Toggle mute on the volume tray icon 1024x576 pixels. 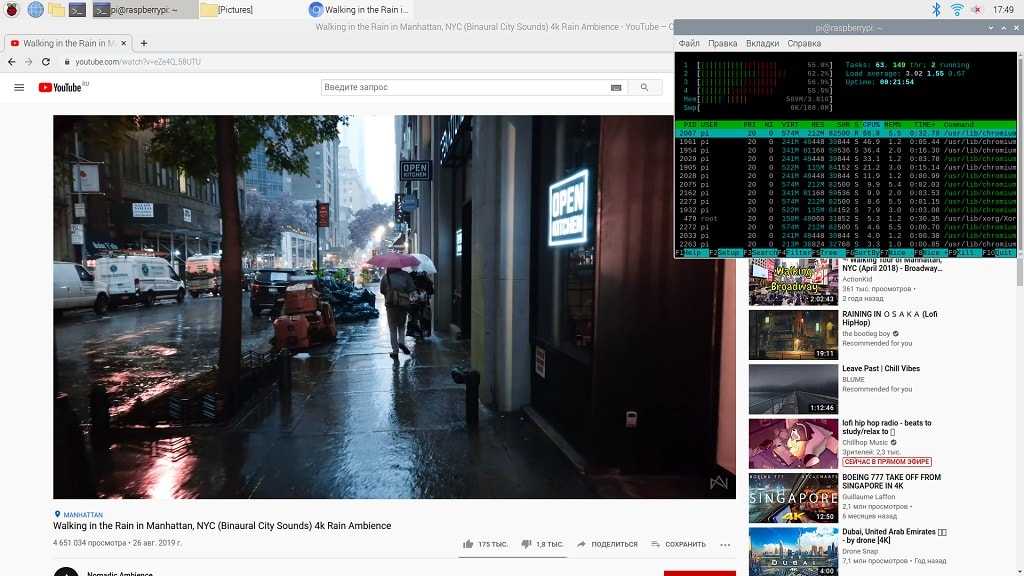(x=977, y=9)
